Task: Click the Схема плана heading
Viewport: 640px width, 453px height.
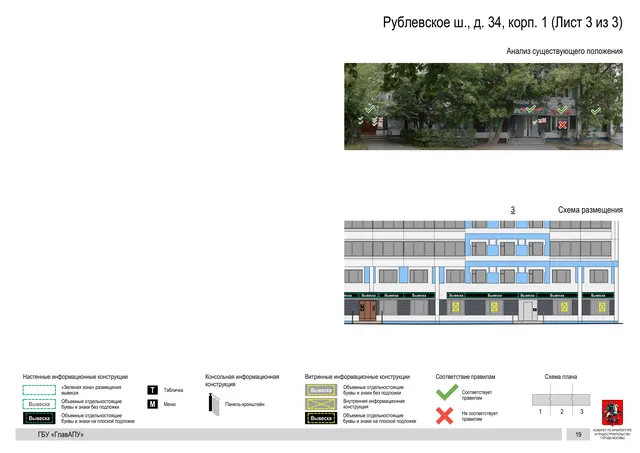Action: tap(560, 377)
